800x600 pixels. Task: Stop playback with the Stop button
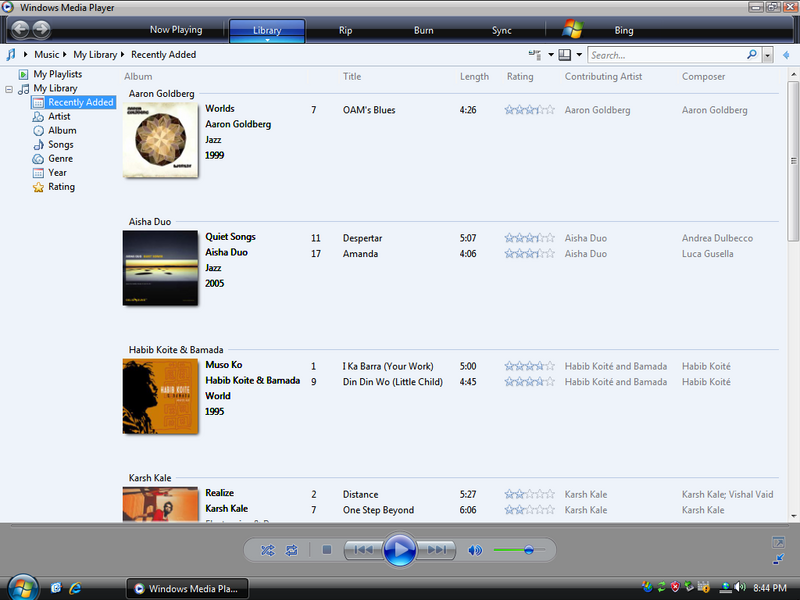327,550
